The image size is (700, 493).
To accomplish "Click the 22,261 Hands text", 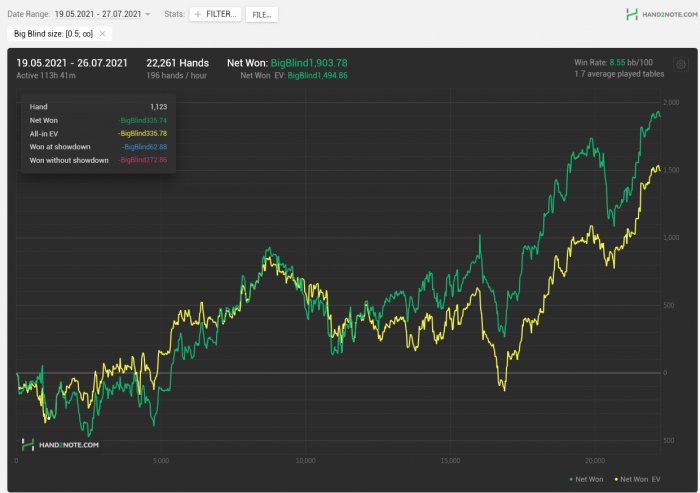I will tap(178, 63).
